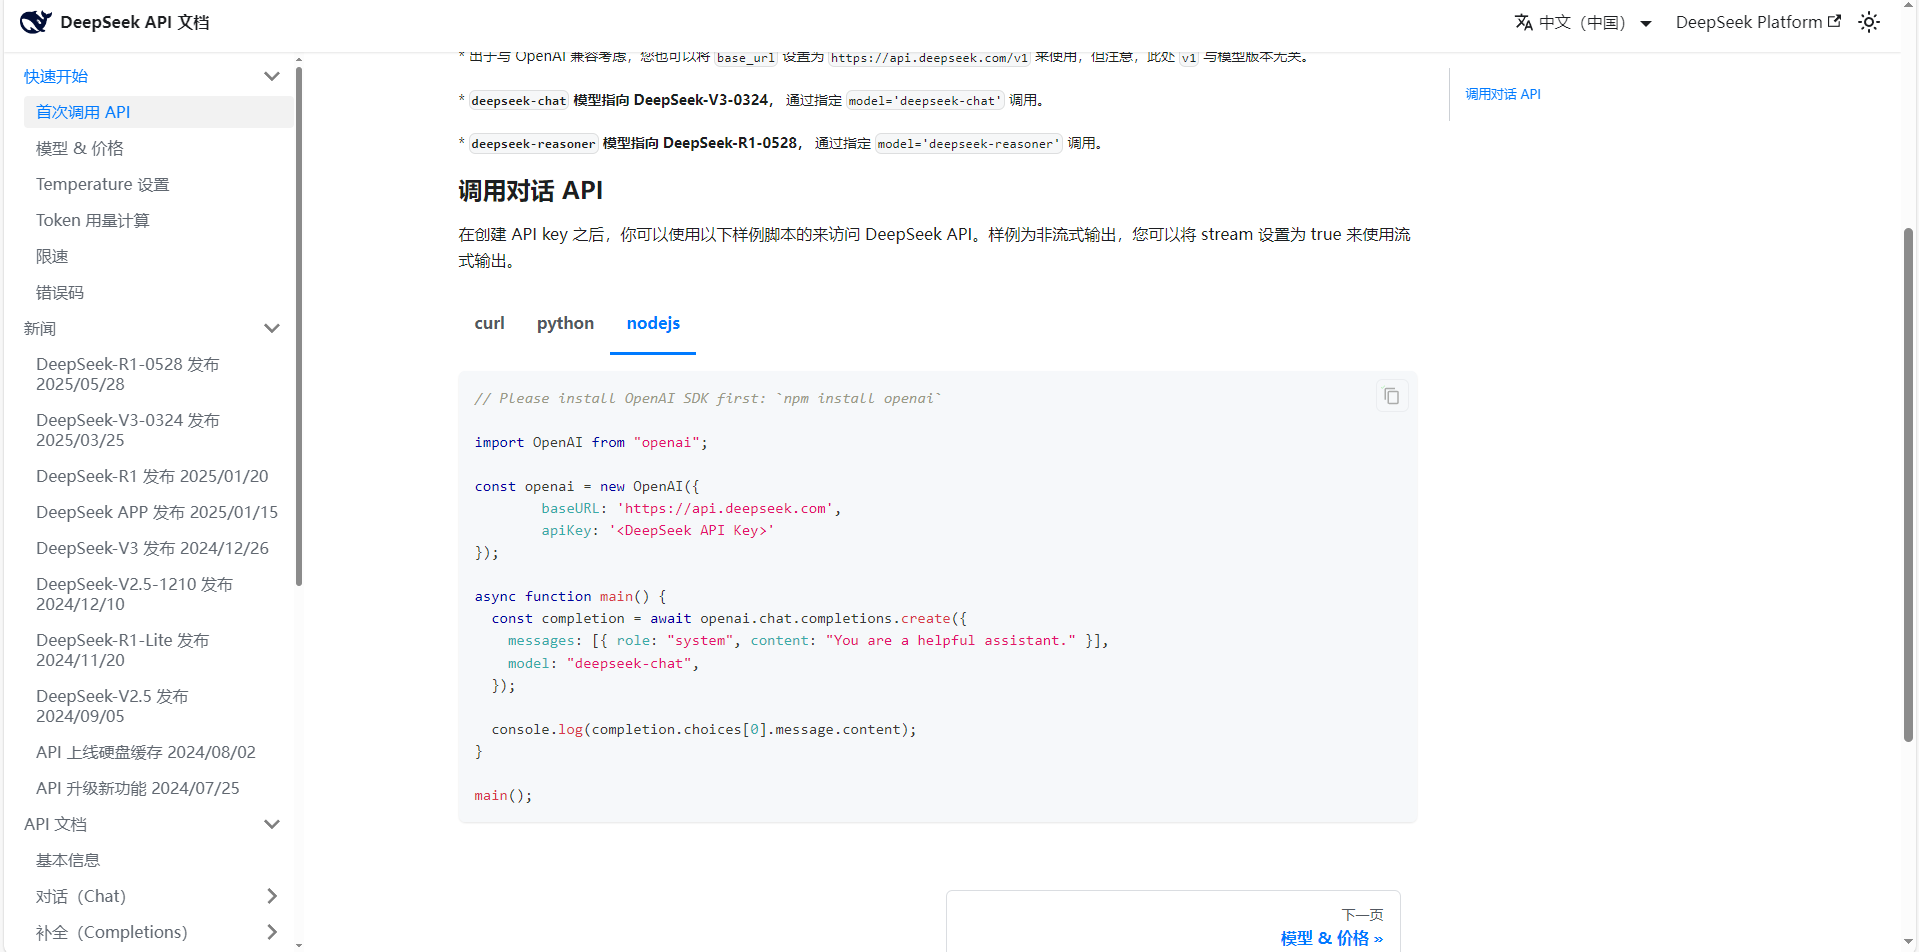The height and width of the screenshot is (952, 1919).
Task: Jump to 调用对话 API in table of contents
Action: [x=1503, y=94]
